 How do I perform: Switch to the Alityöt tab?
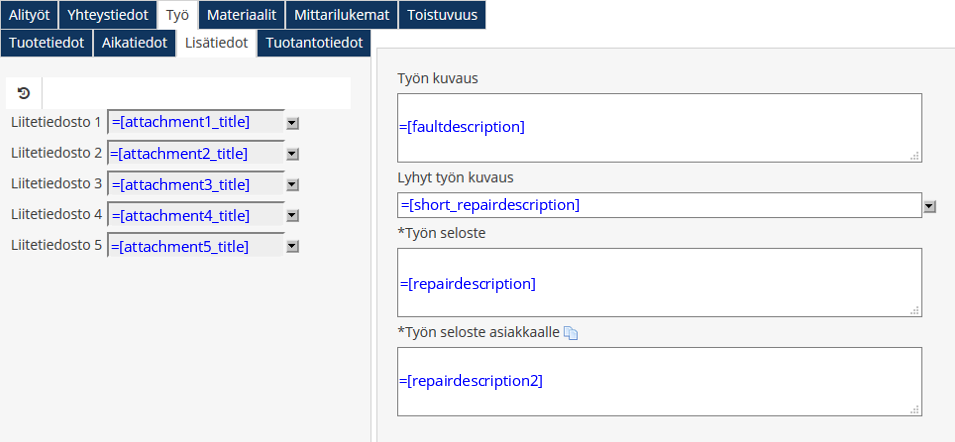(x=29, y=15)
